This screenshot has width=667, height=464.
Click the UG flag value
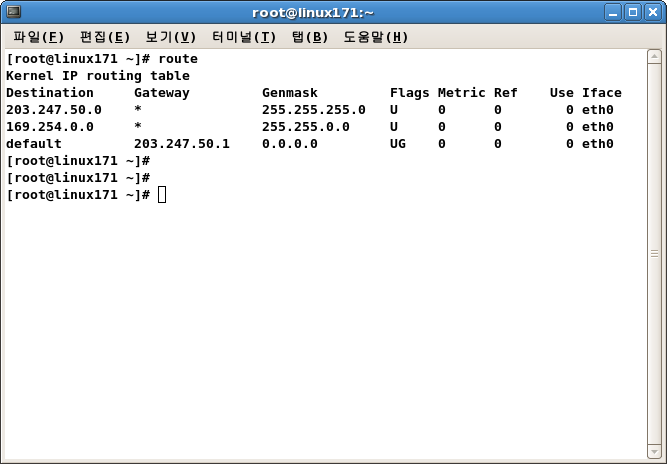pyautogui.click(x=398, y=144)
